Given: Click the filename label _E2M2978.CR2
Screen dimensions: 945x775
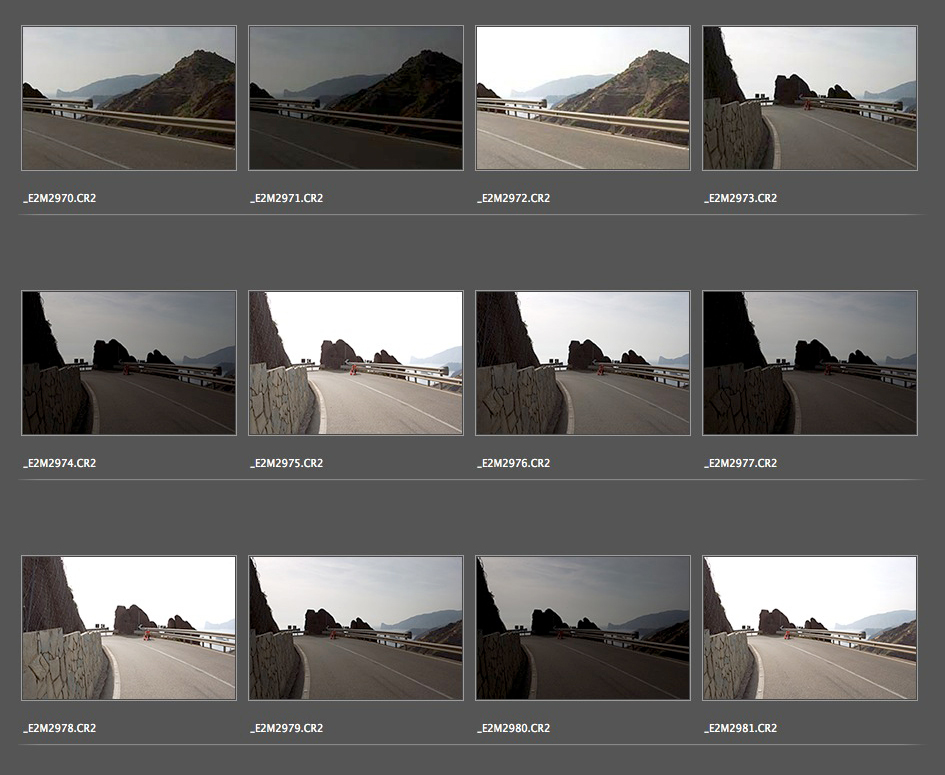Looking at the screenshot, I should [59, 728].
